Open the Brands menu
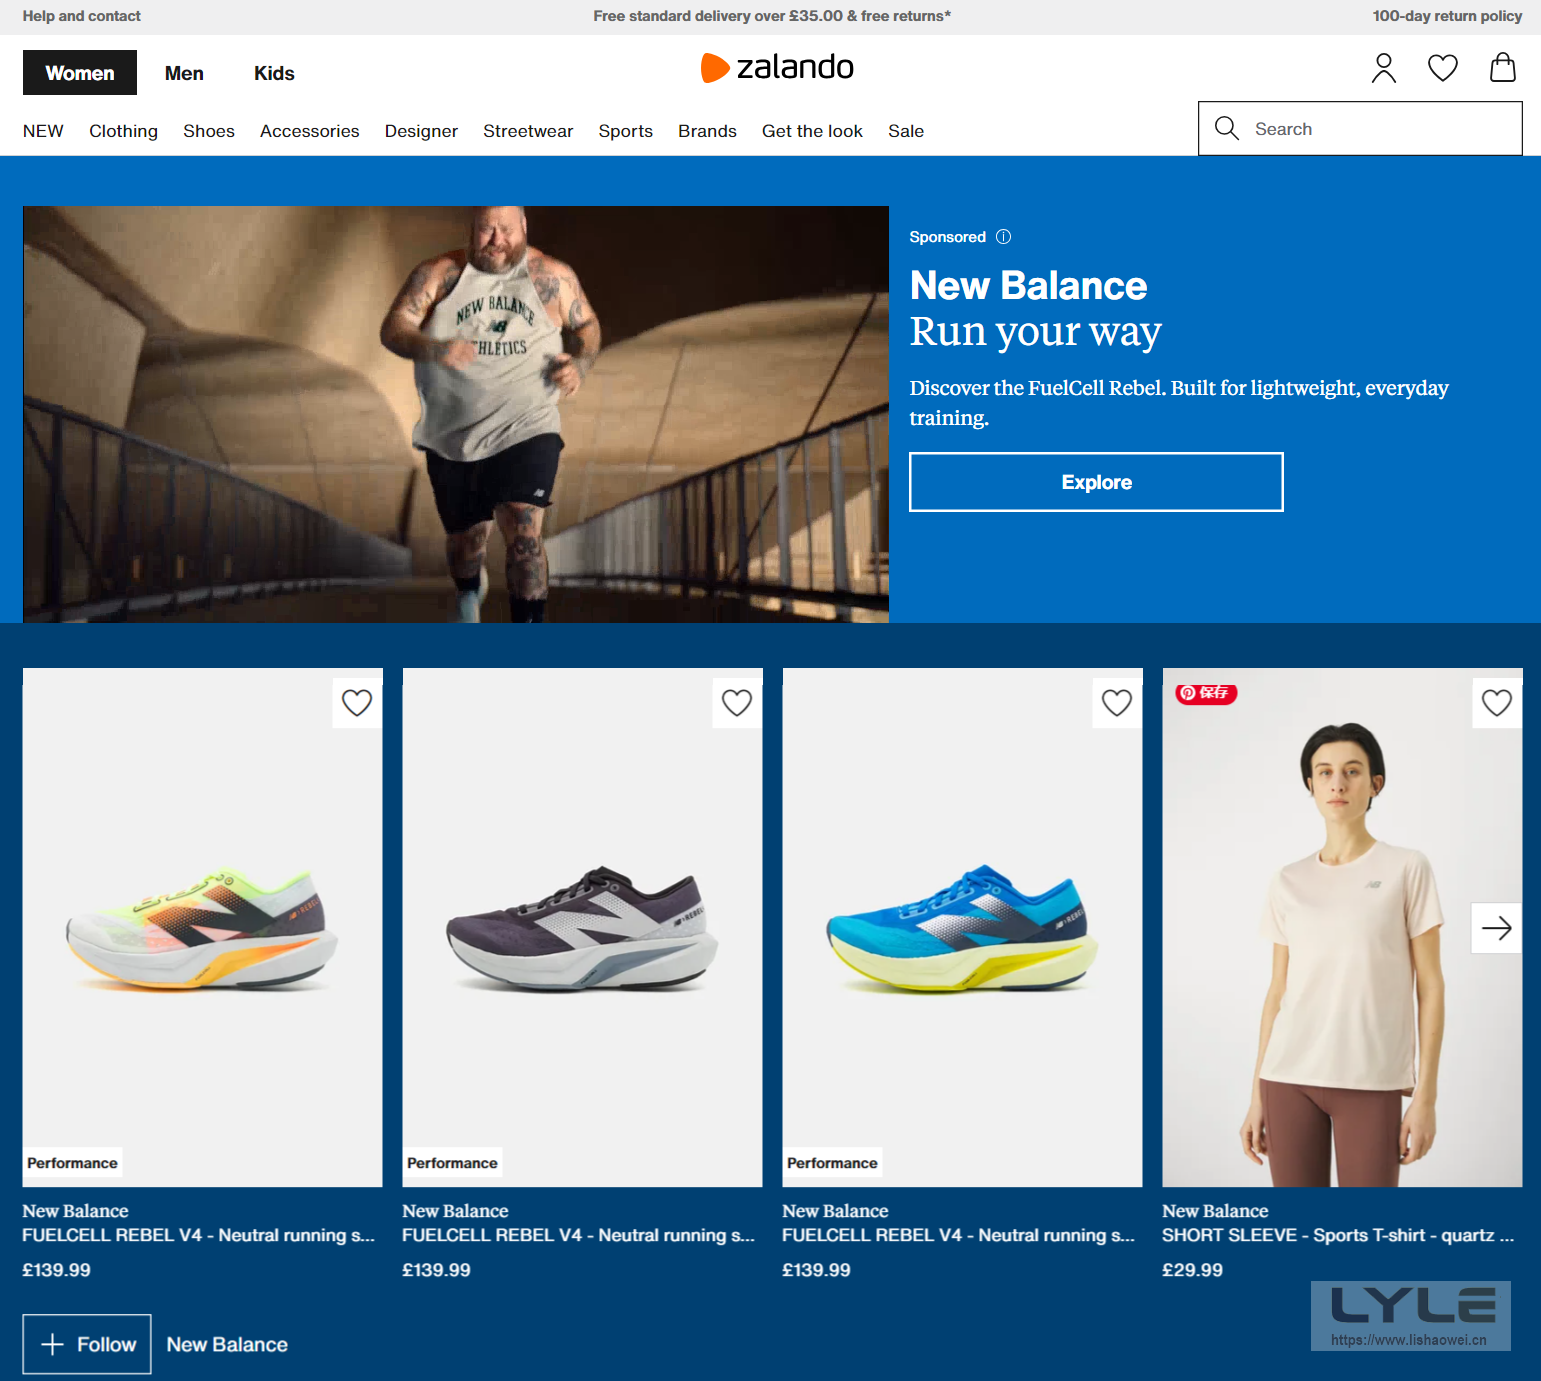This screenshot has width=1541, height=1381. (x=707, y=131)
